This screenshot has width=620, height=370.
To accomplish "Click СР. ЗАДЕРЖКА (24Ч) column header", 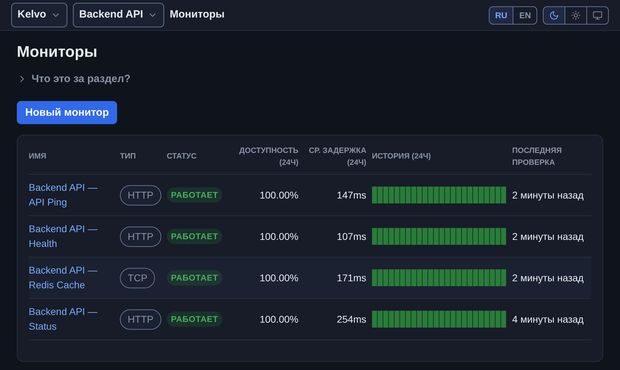I will click(337, 156).
